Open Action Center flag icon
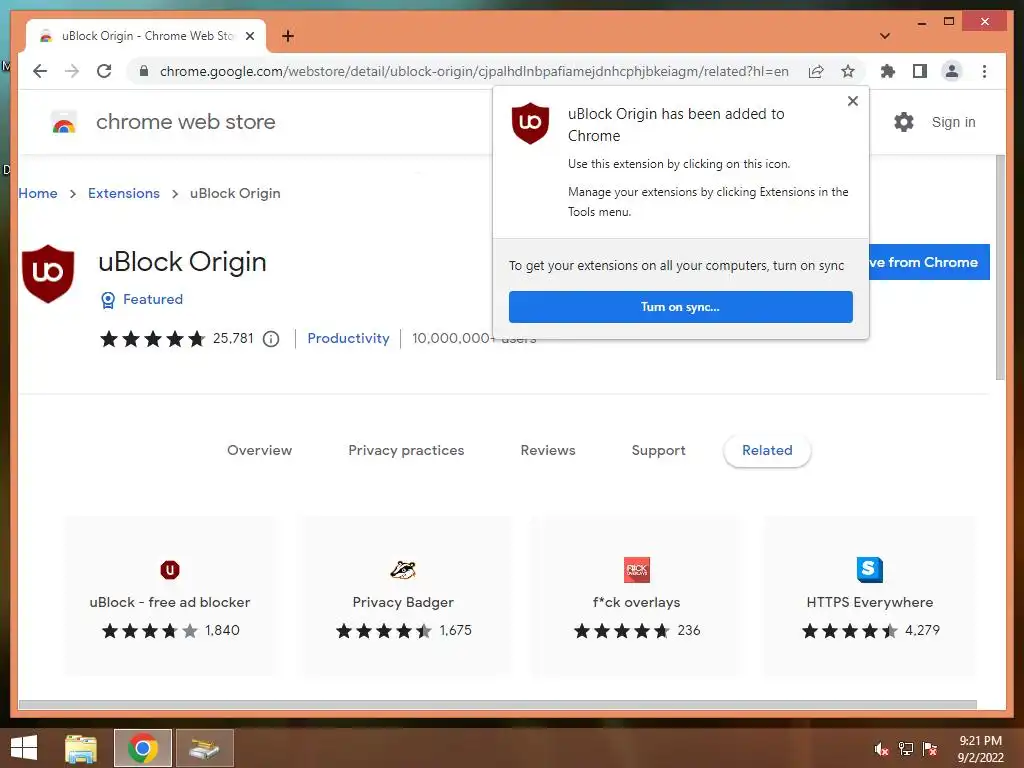 930,749
